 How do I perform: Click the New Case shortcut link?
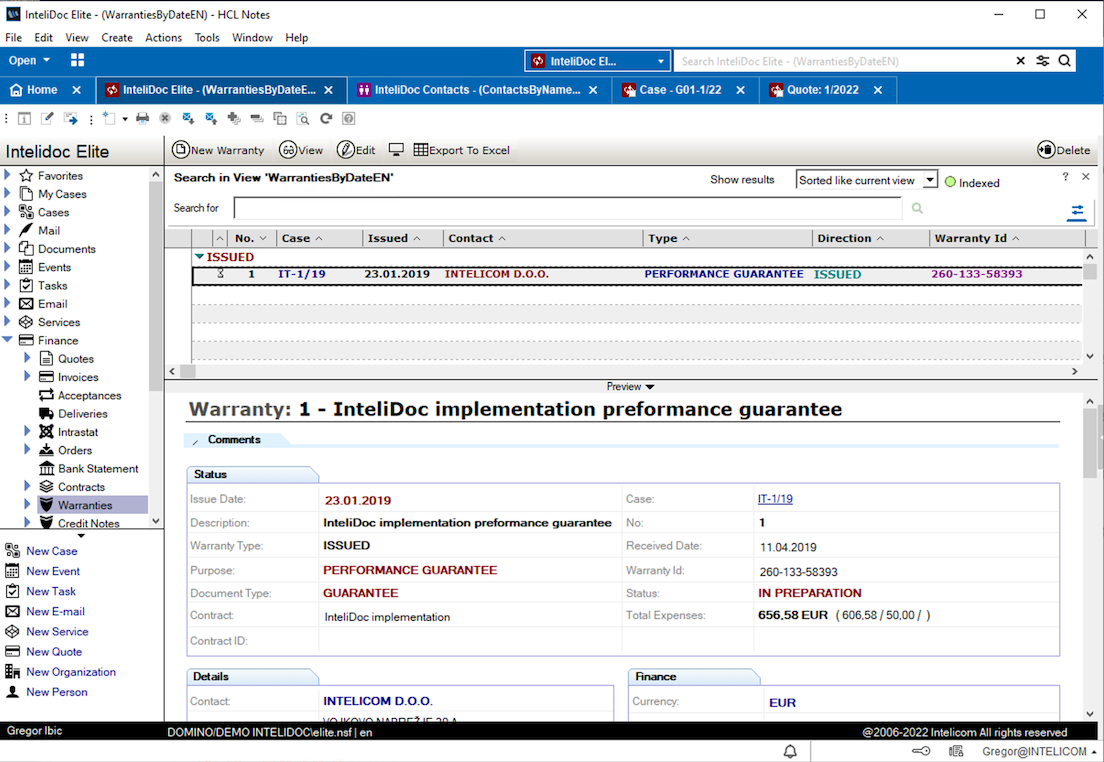click(x=51, y=551)
